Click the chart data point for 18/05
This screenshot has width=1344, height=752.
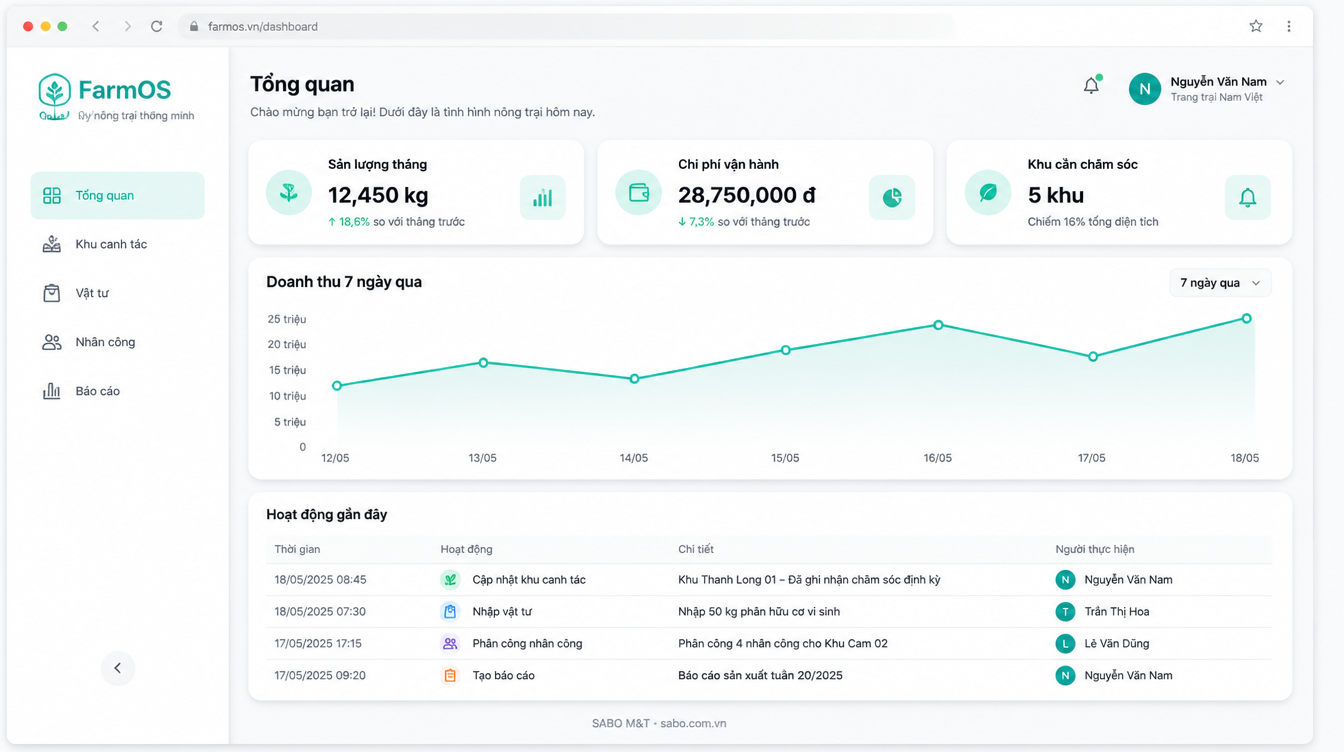click(x=1246, y=318)
